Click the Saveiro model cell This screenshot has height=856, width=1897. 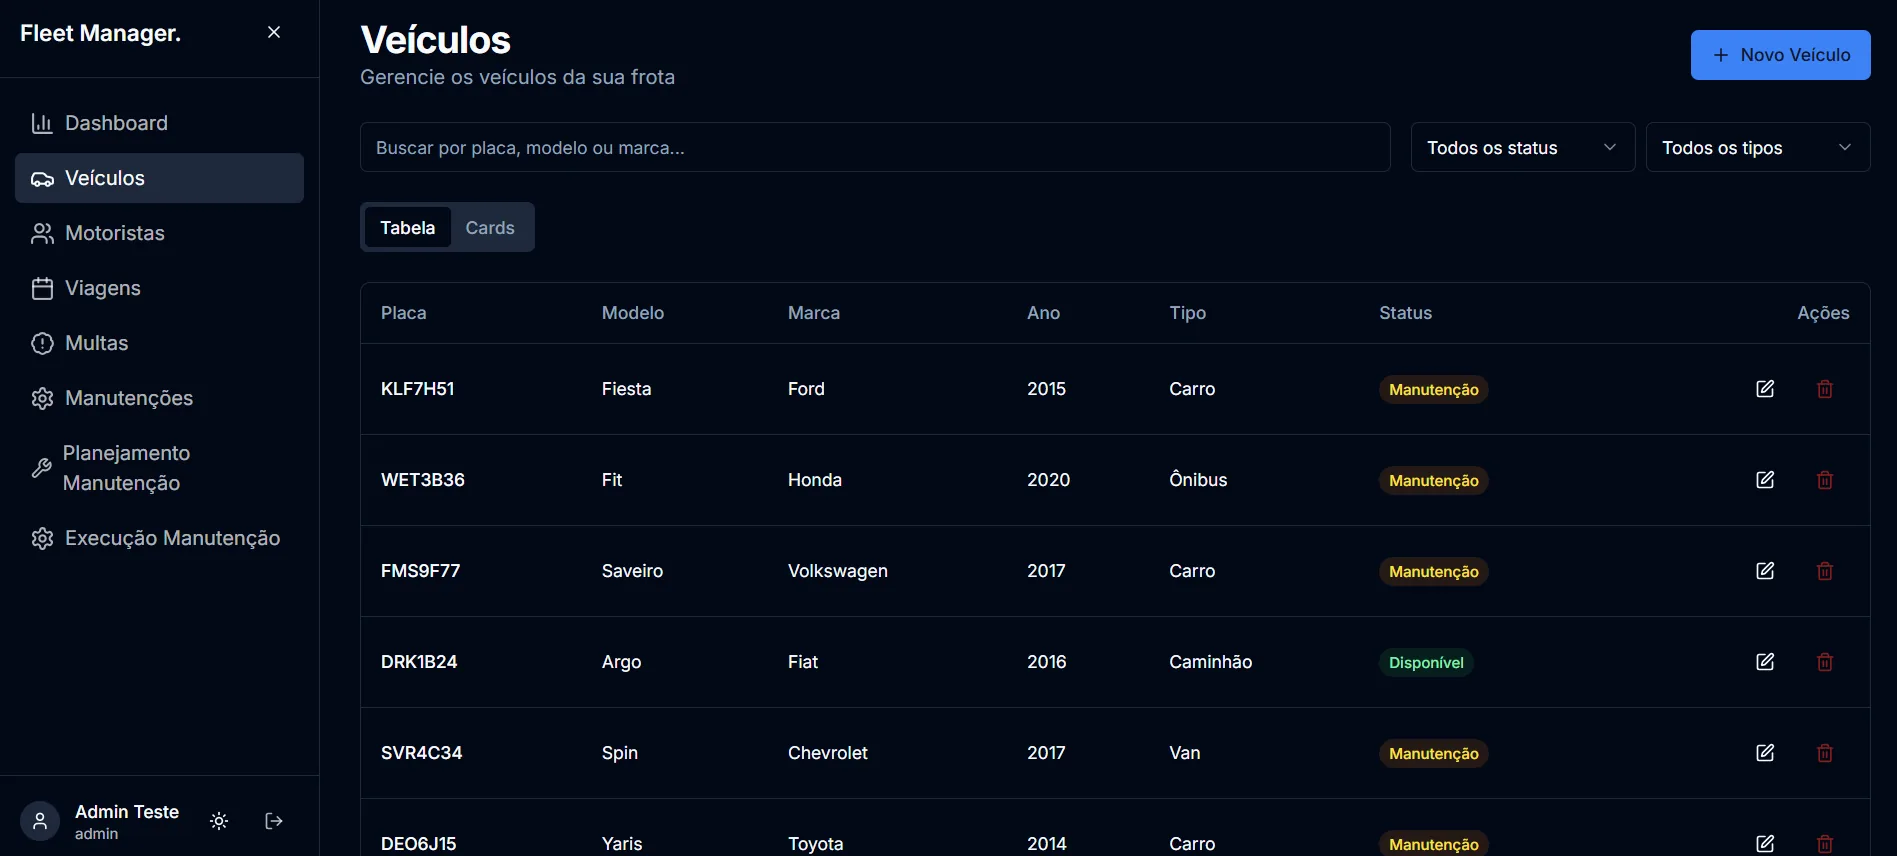tap(633, 571)
